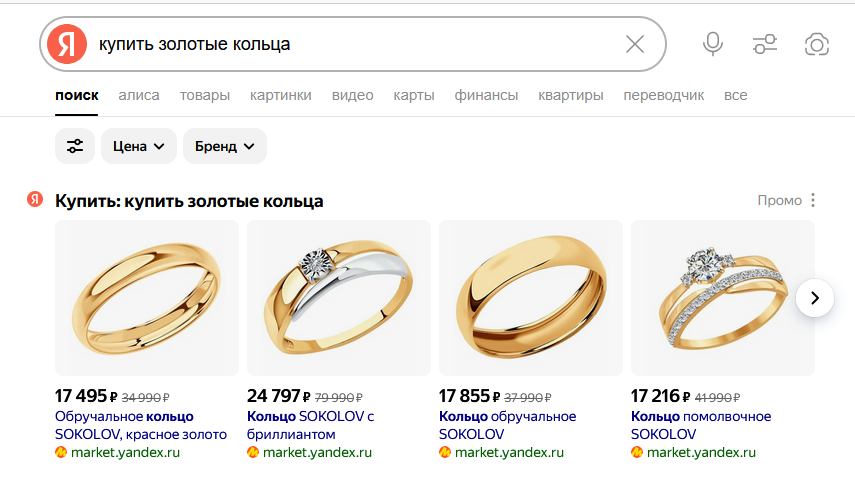Open search settings sliders icon

point(765,44)
